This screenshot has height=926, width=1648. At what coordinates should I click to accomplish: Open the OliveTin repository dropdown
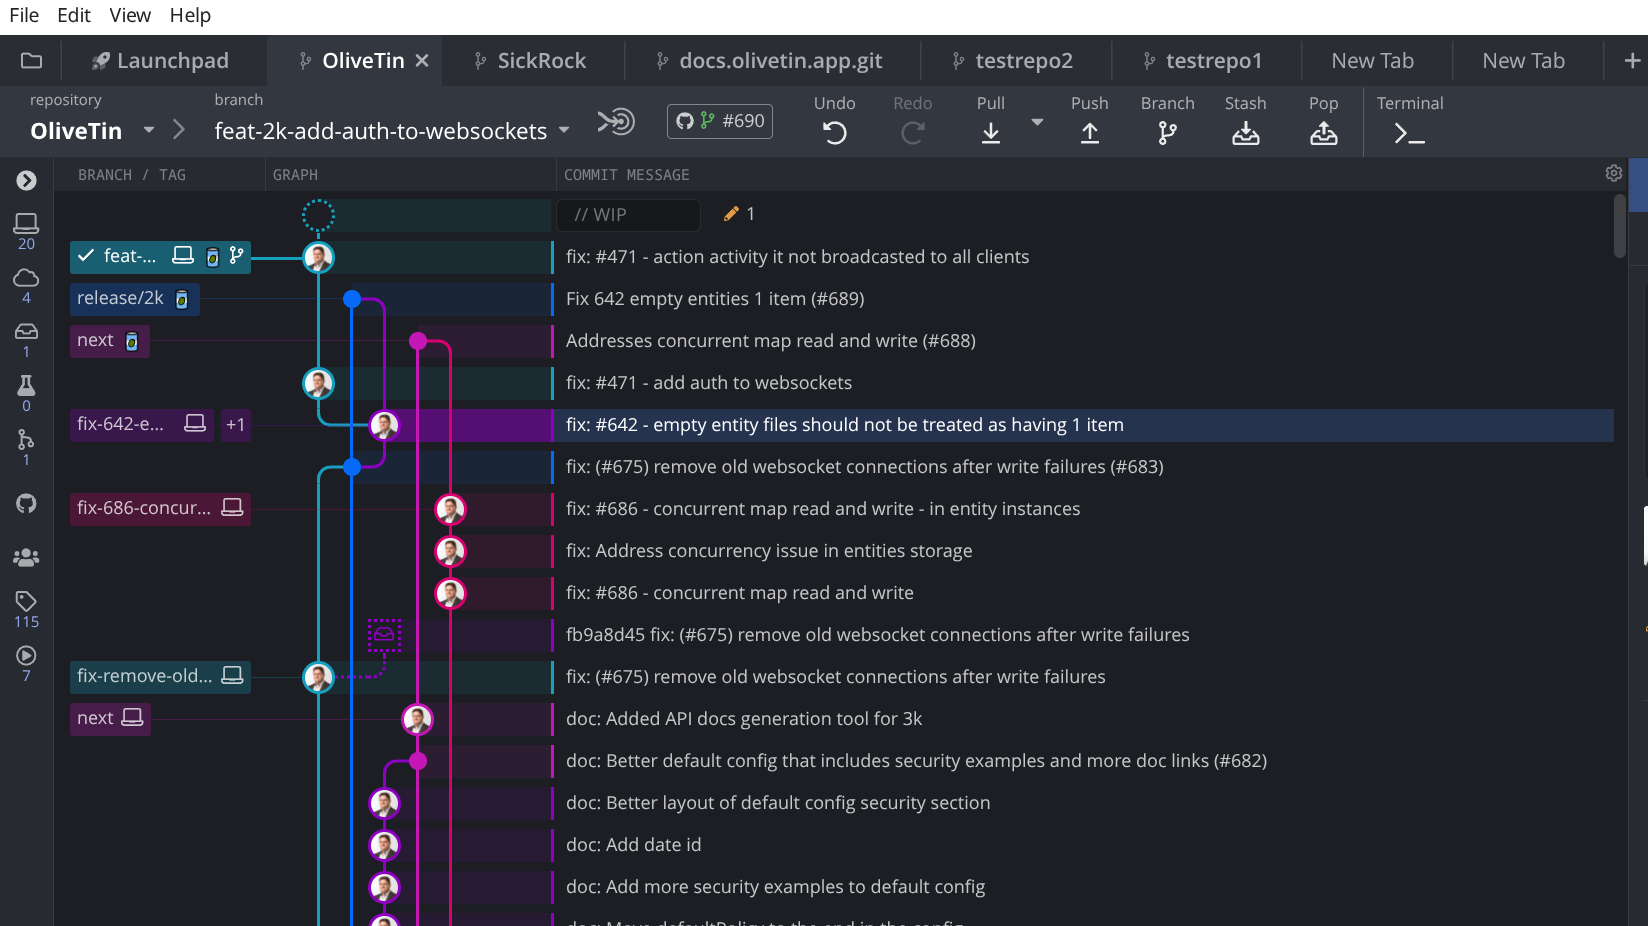tap(148, 130)
